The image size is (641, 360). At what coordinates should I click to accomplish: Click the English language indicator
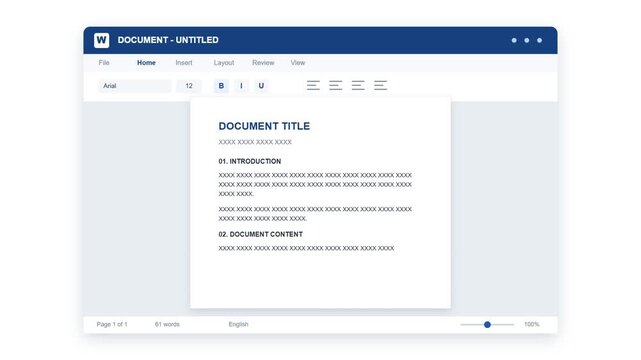coord(238,324)
